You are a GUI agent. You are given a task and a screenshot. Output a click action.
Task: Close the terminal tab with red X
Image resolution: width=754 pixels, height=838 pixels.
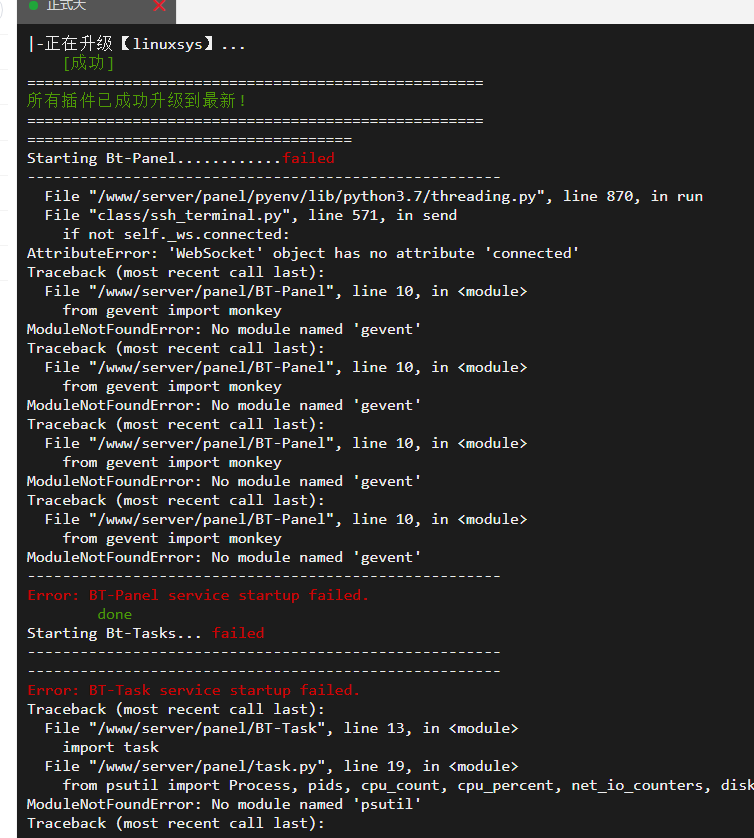[160, 6]
